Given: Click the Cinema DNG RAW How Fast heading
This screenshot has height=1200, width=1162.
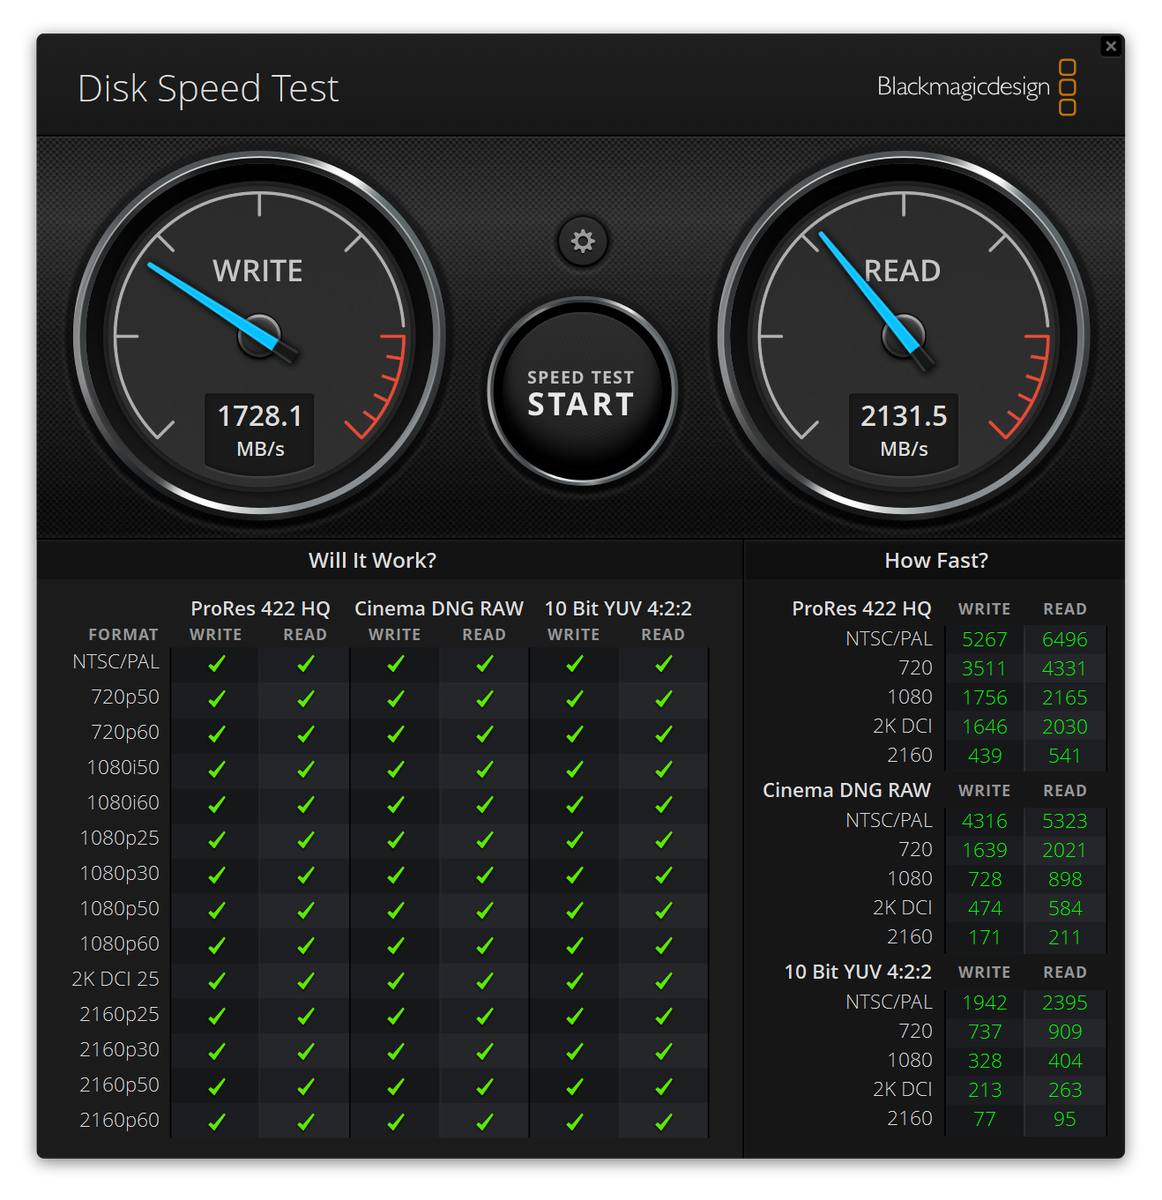Looking at the screenshot, I should pos(846,790).
